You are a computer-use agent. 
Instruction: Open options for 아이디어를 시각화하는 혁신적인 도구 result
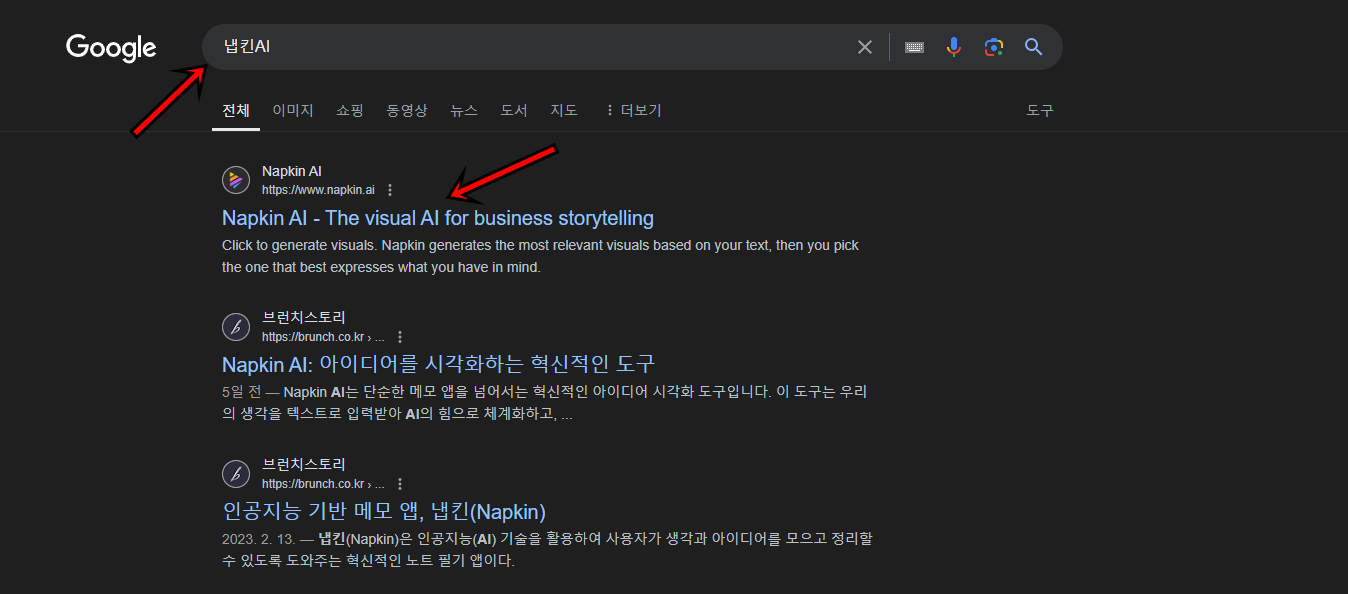[400, 337]
